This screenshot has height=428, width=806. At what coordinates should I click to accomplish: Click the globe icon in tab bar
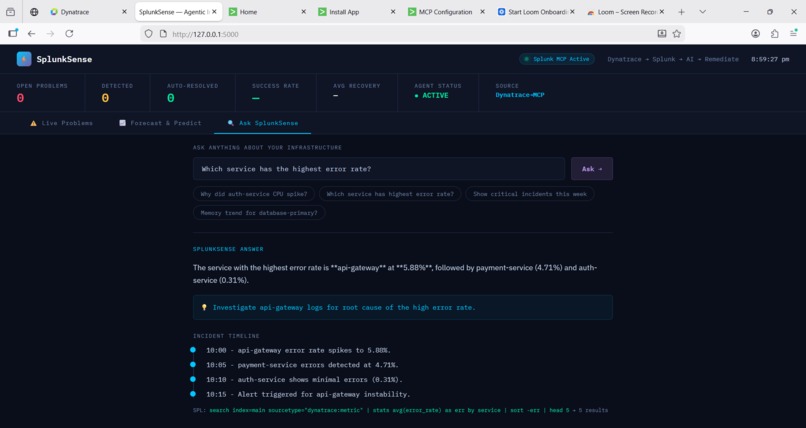click(x=34, y=12)
